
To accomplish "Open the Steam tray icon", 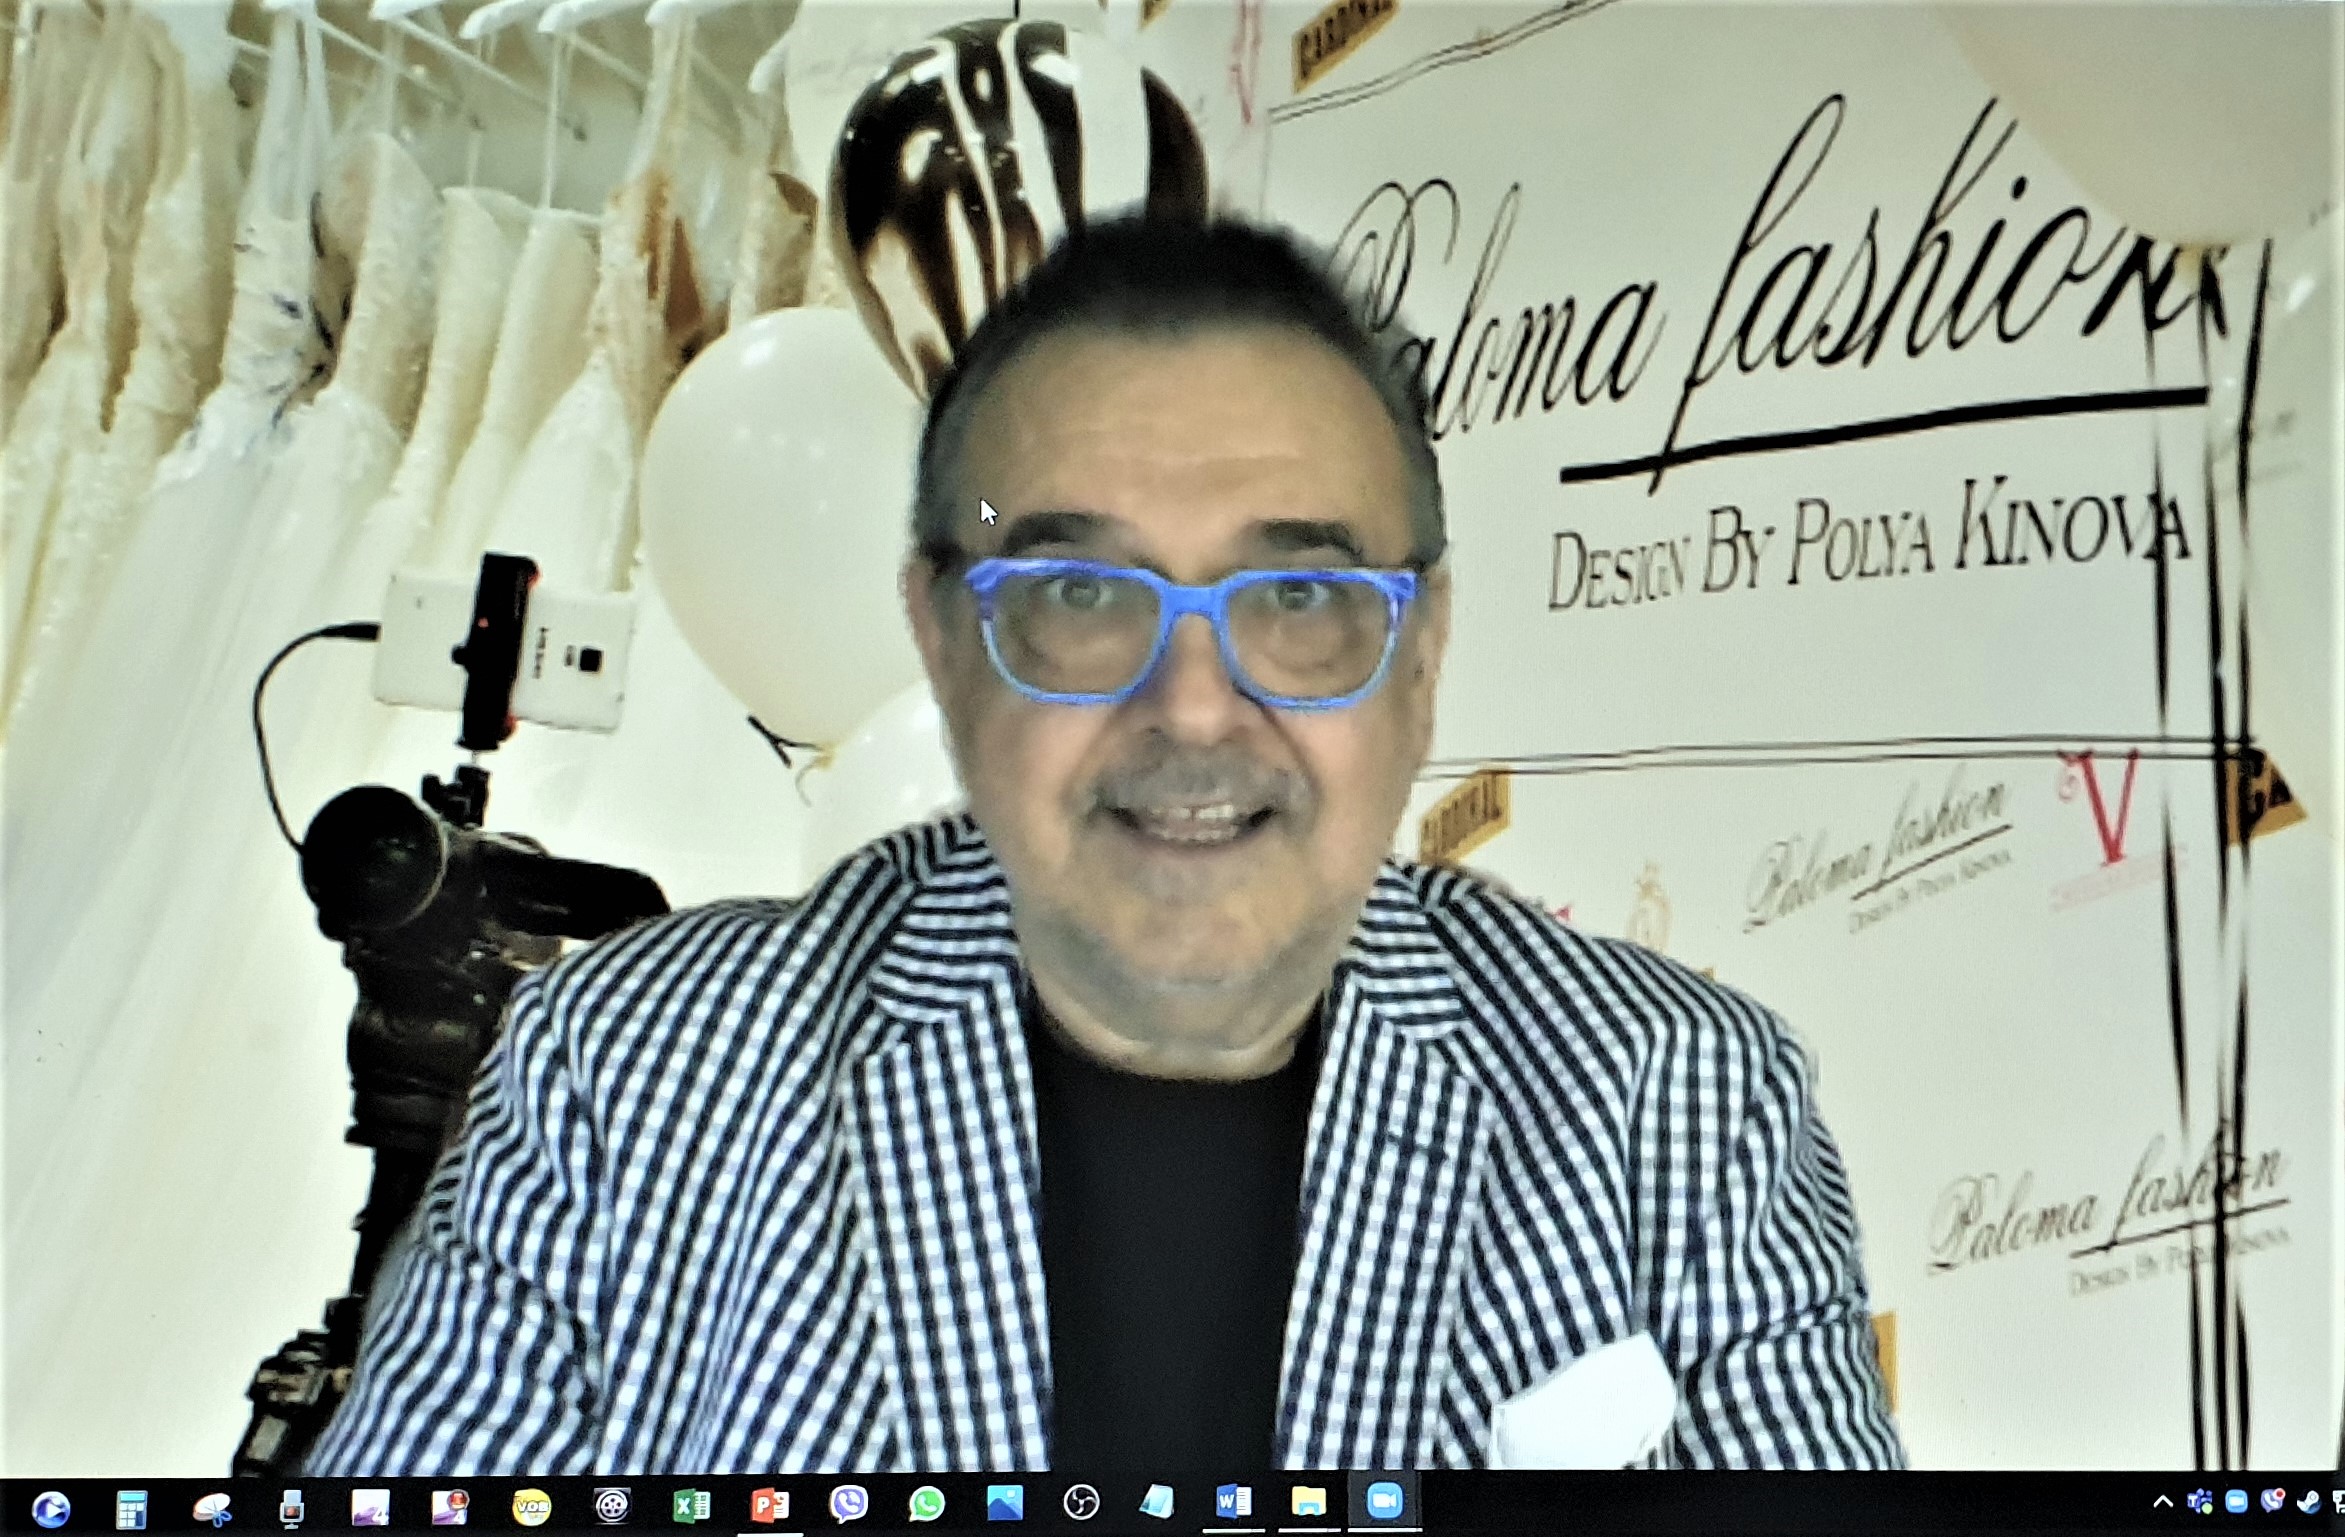I will pyautogui.click(x=2309, y=1502).
